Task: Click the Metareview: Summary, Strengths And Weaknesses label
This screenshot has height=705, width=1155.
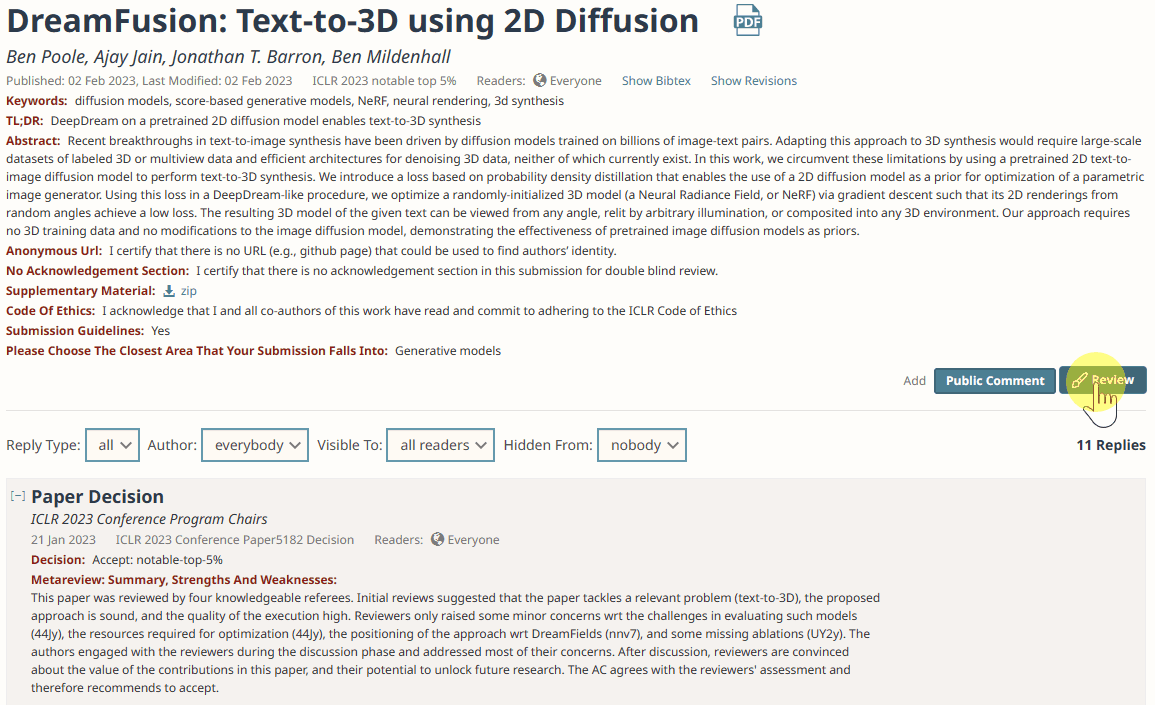Action: click(x=183, y=580)
